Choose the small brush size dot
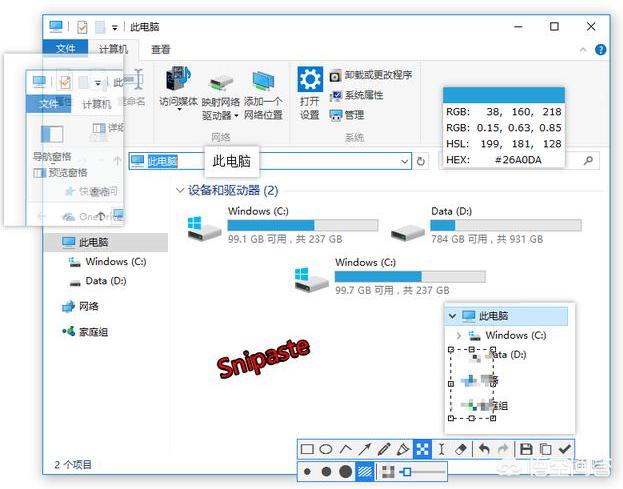 [307, 472]
